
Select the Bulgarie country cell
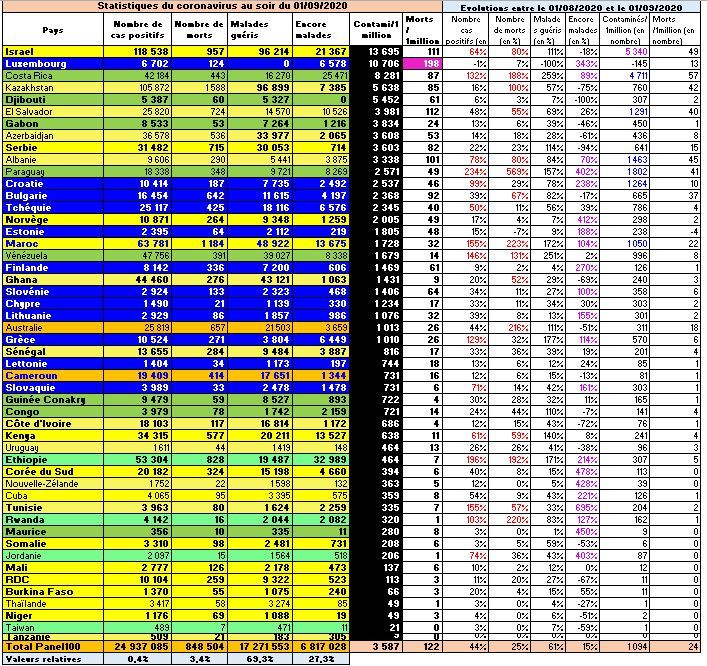(53, 196)
